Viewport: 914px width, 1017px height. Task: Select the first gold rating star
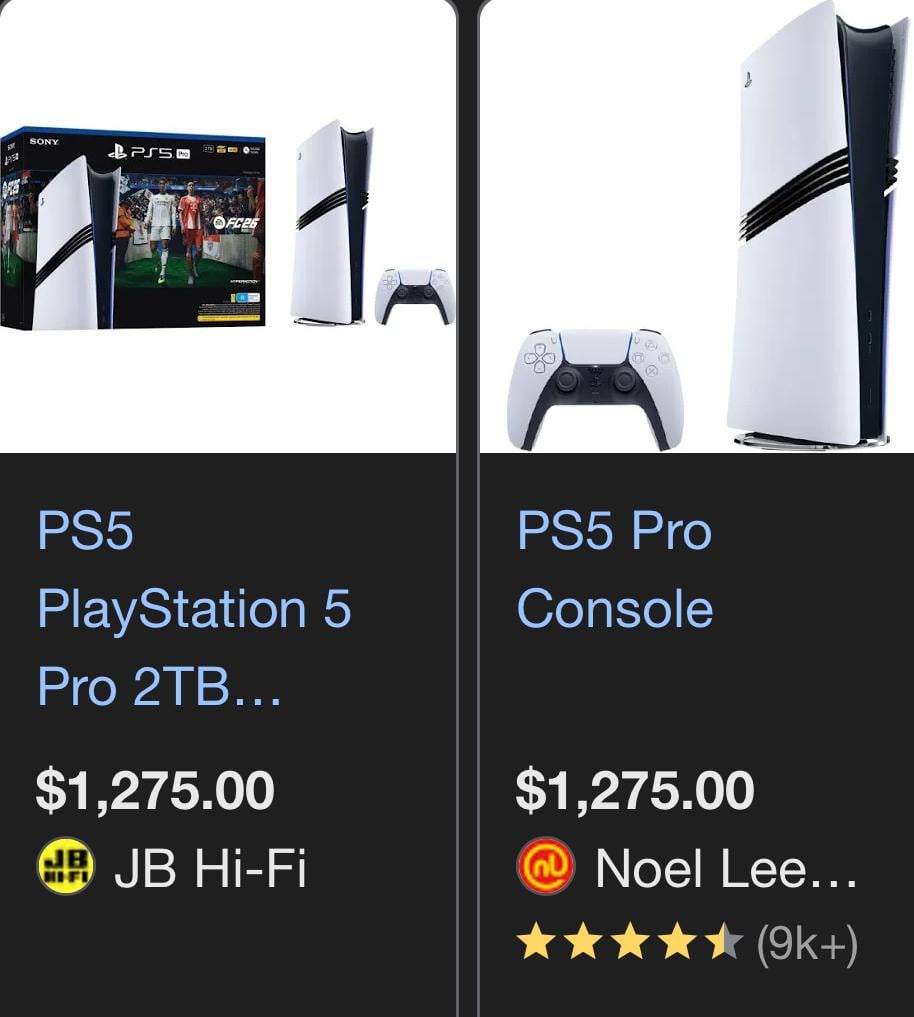coord(535,942)
